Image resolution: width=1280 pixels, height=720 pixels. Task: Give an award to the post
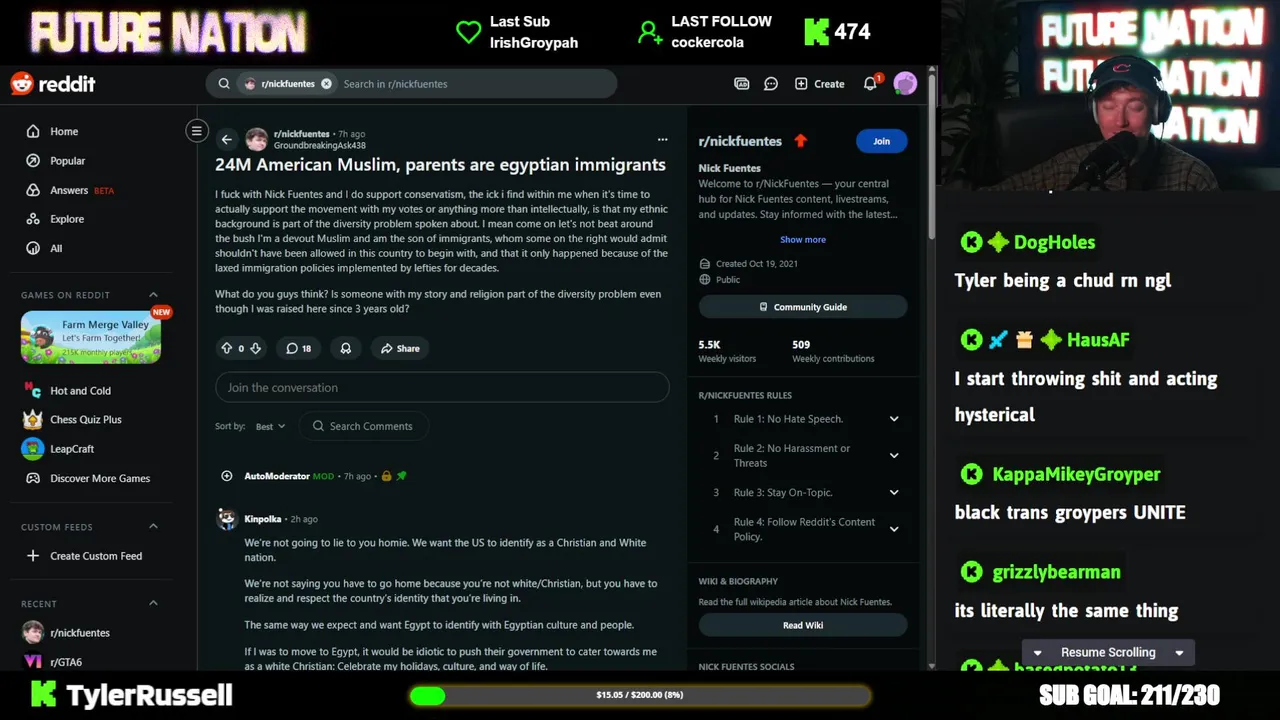pos(346,348)
